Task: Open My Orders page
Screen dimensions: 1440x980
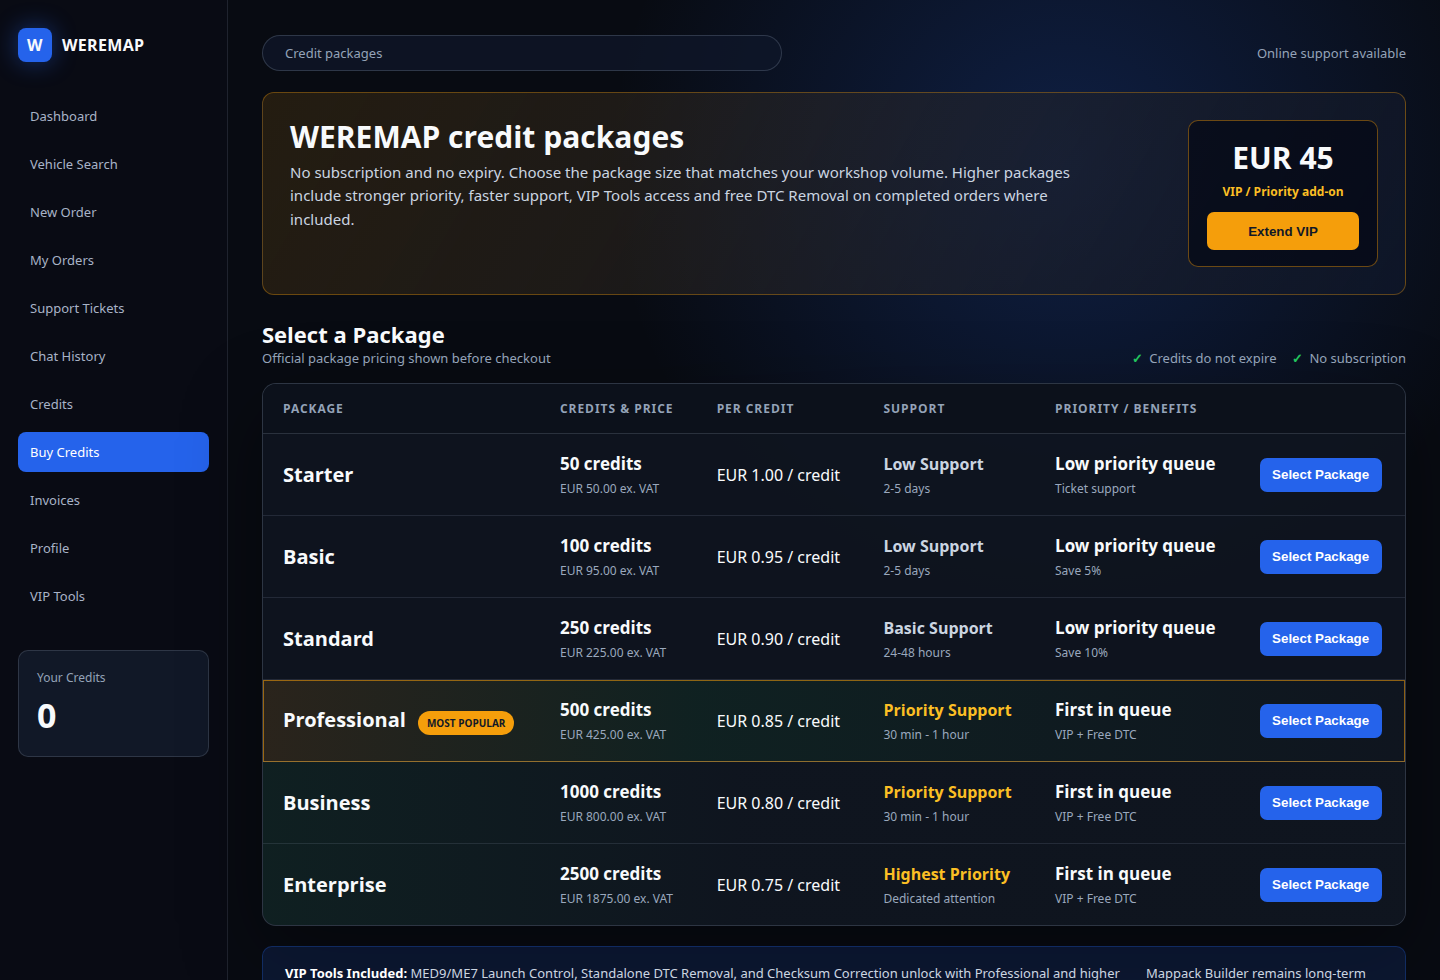Action: click(113, 260)
